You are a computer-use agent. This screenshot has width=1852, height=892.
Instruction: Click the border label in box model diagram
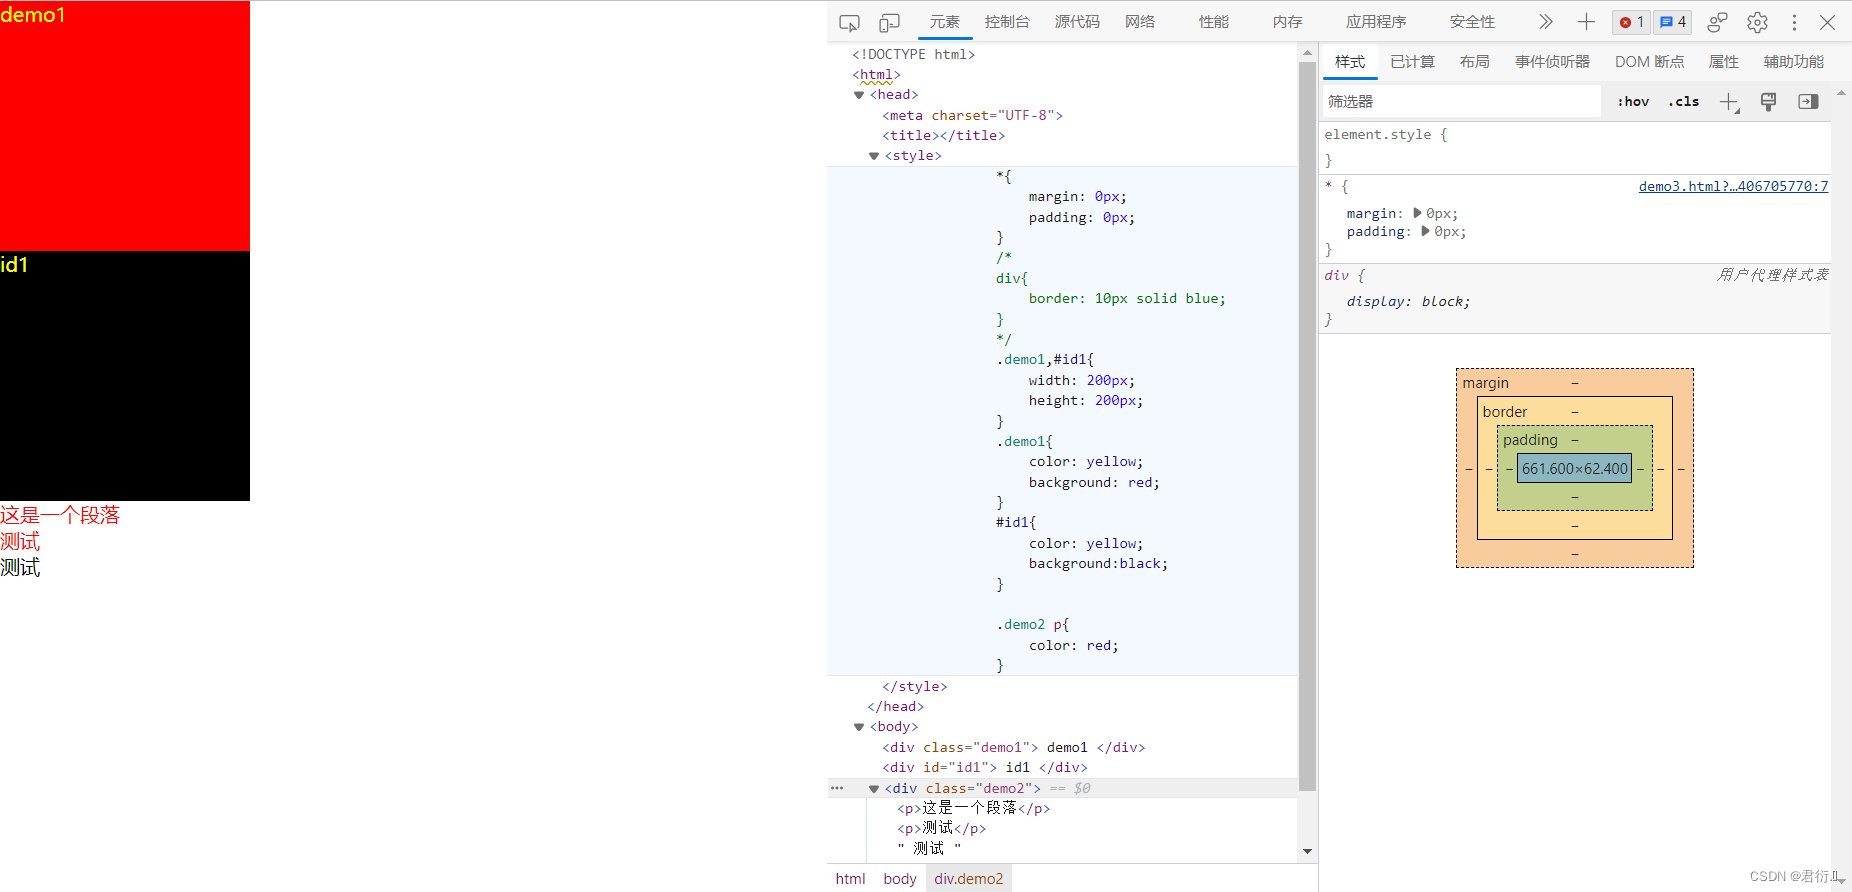1504,412
